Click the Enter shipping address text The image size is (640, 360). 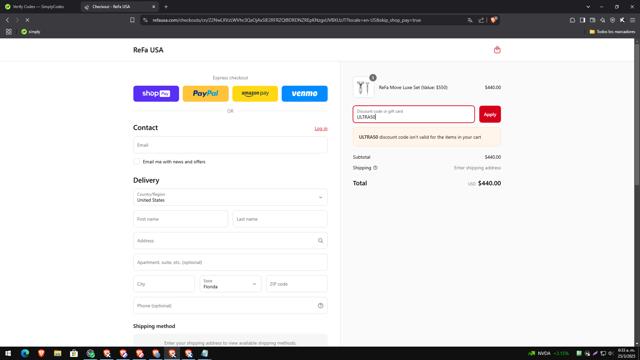click(x=477, y=168)
